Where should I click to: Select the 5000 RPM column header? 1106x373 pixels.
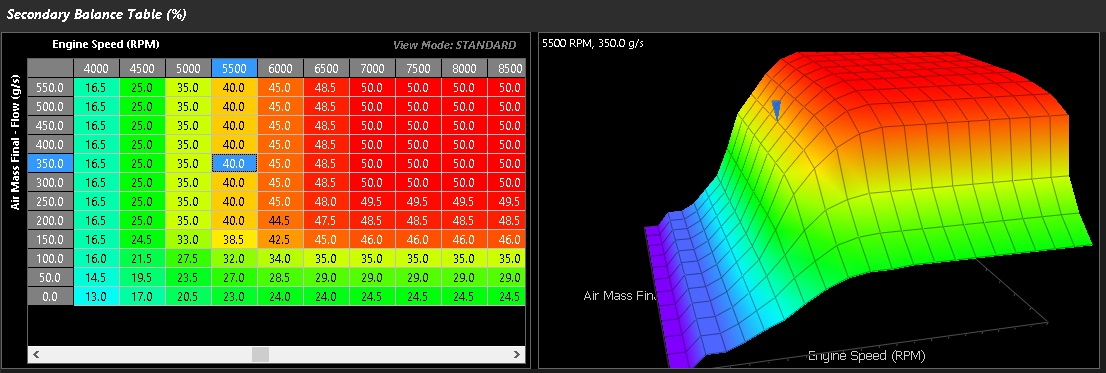[188, 68]
